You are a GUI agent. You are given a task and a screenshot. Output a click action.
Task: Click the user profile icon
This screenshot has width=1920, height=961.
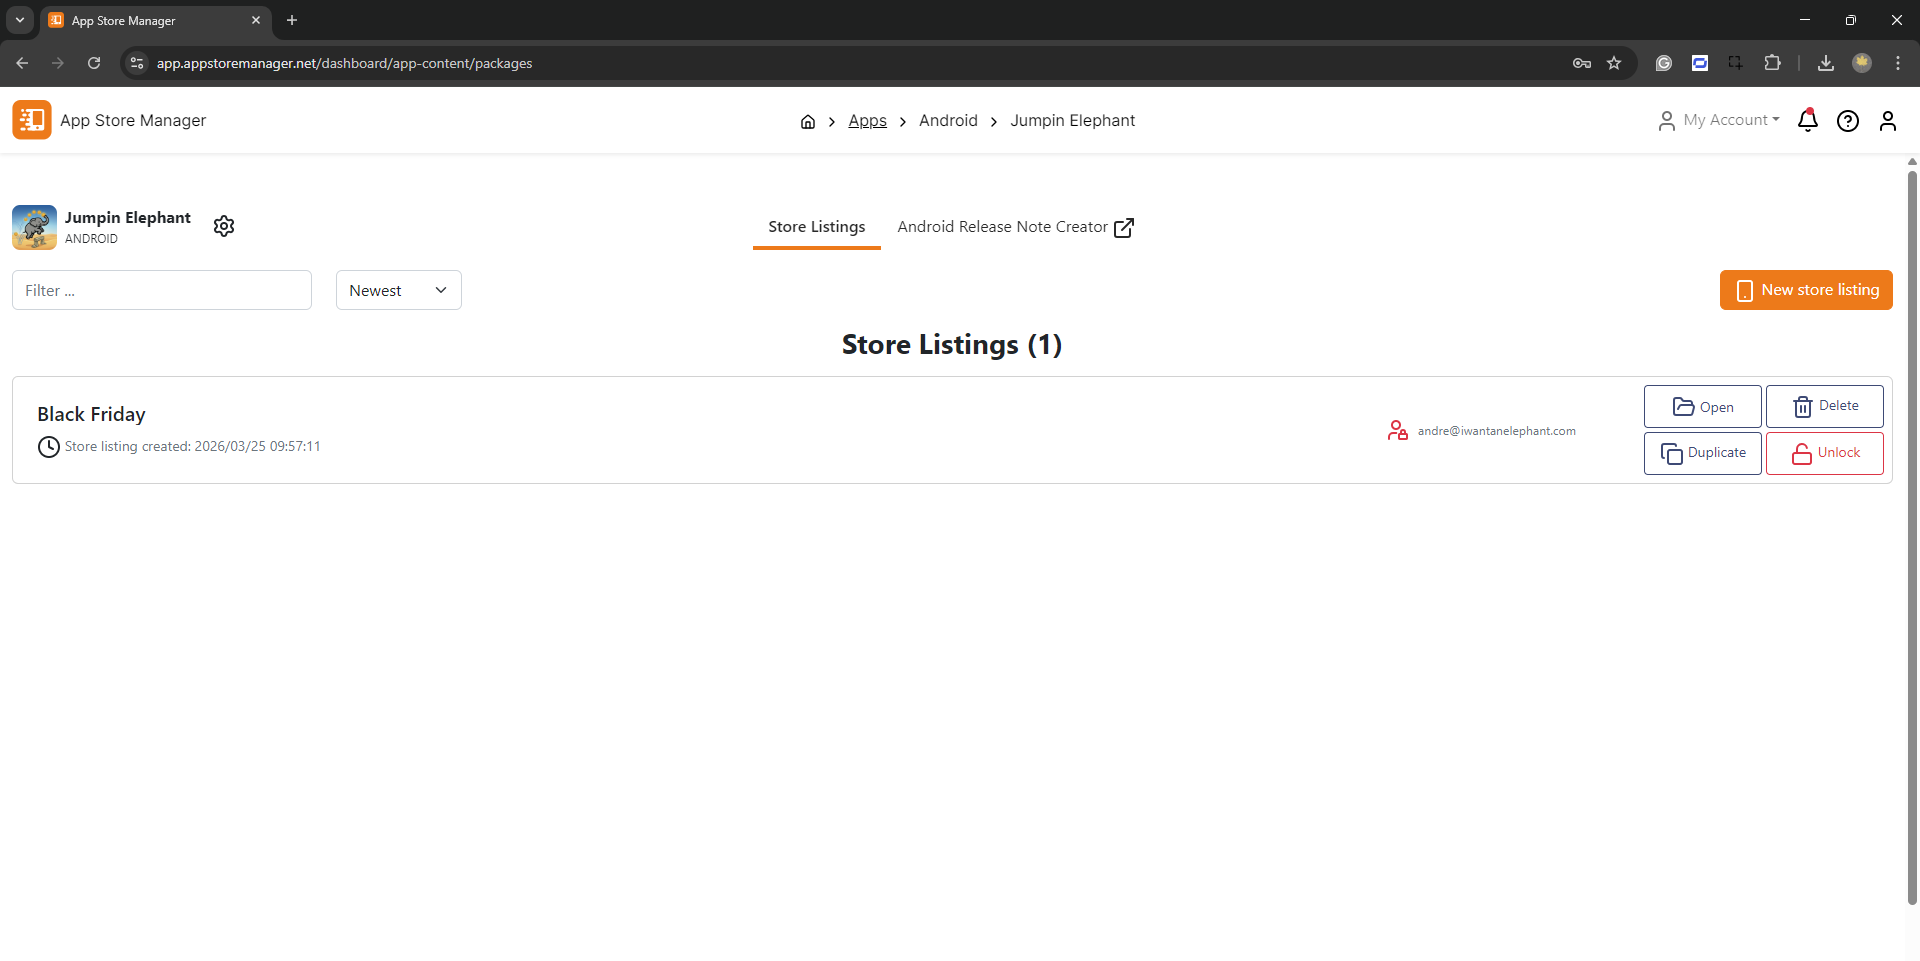(x=1887, y=121)
